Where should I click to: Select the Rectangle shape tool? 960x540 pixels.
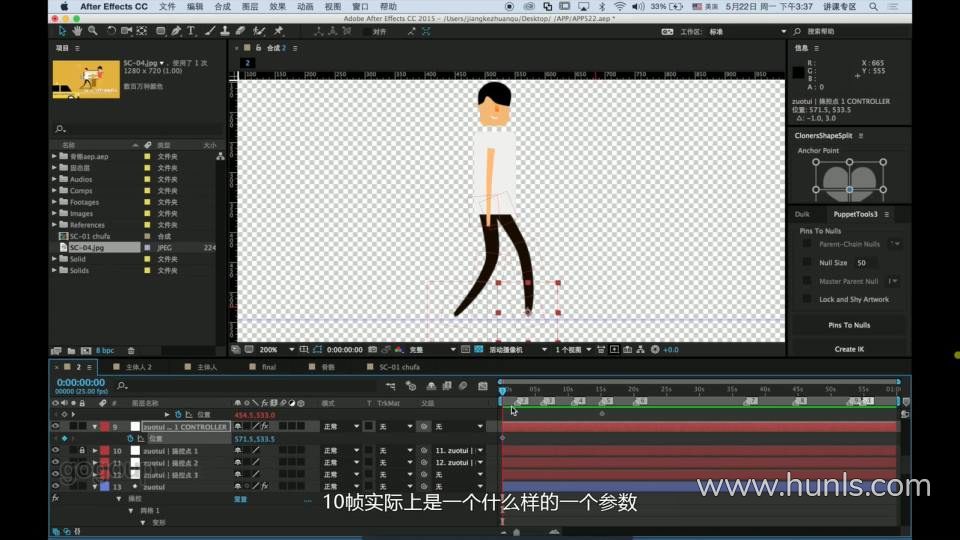(160, 31)
